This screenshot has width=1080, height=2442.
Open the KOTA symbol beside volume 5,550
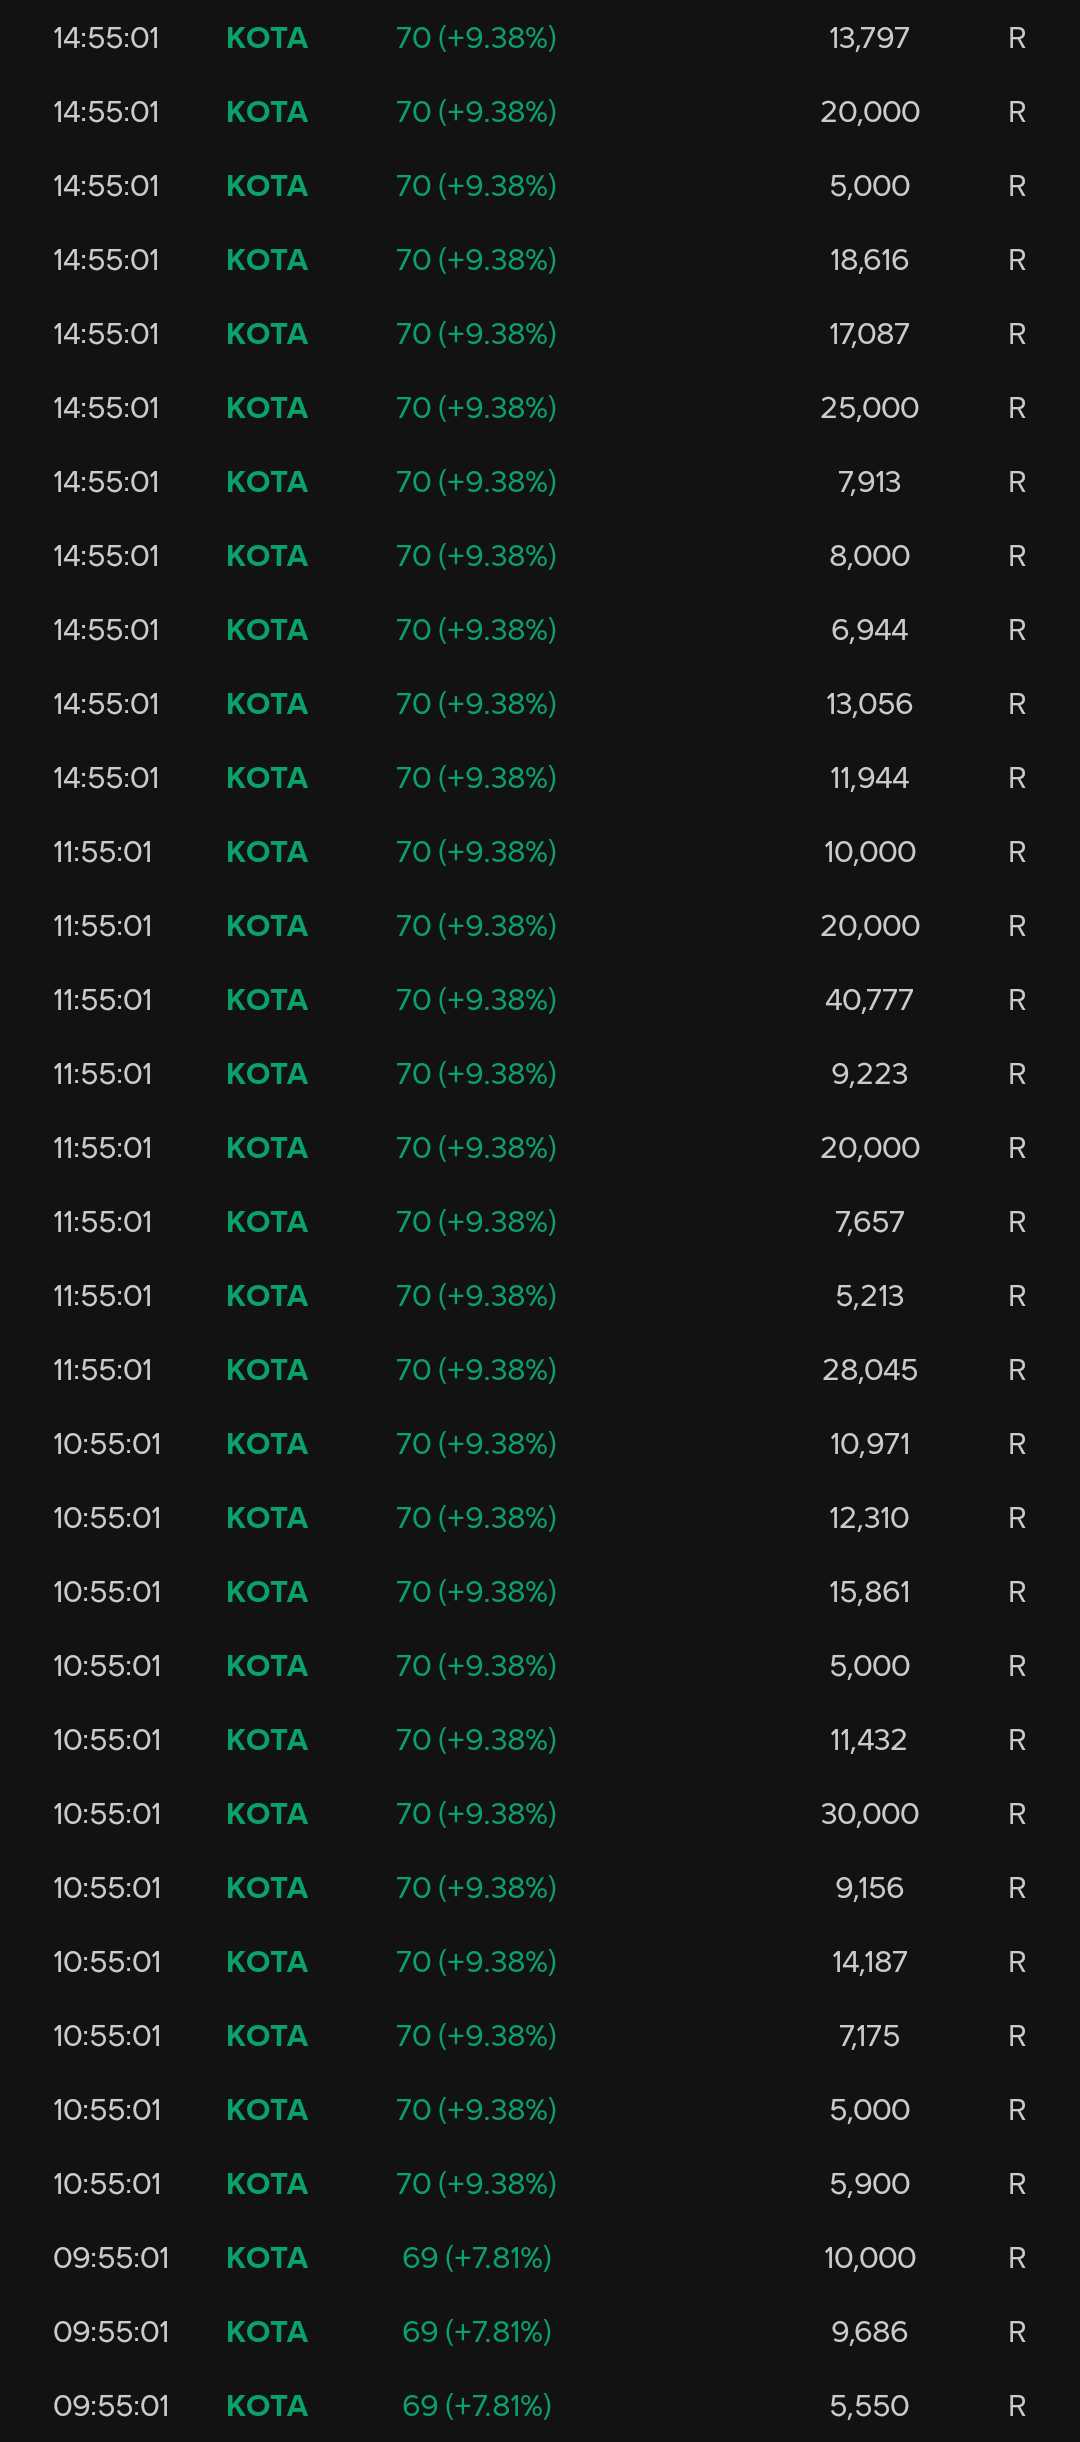(x=267, y=2406)
